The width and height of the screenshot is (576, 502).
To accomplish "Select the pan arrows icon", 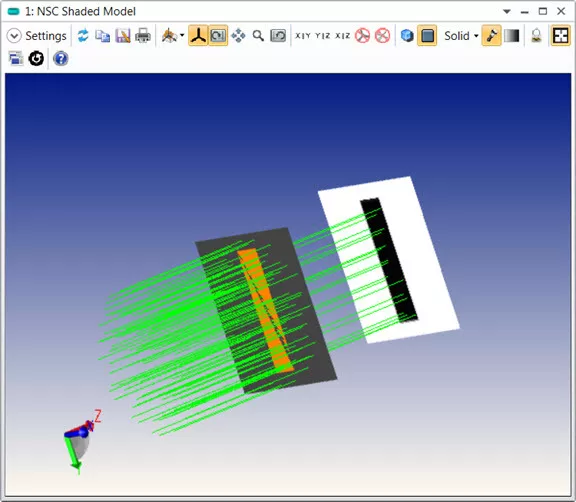I will tap(238, 36).
